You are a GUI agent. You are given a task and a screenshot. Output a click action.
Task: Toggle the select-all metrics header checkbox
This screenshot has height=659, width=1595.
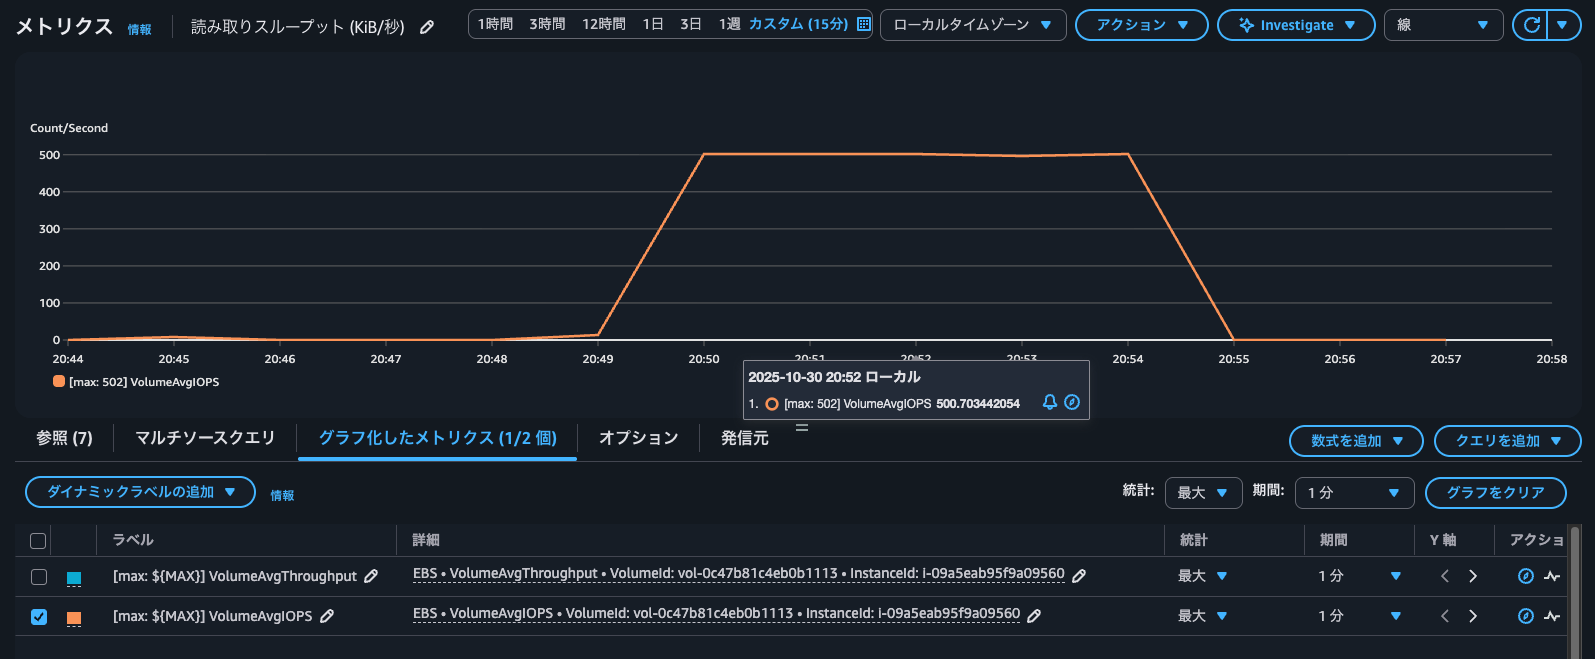(x=39, y=541)
